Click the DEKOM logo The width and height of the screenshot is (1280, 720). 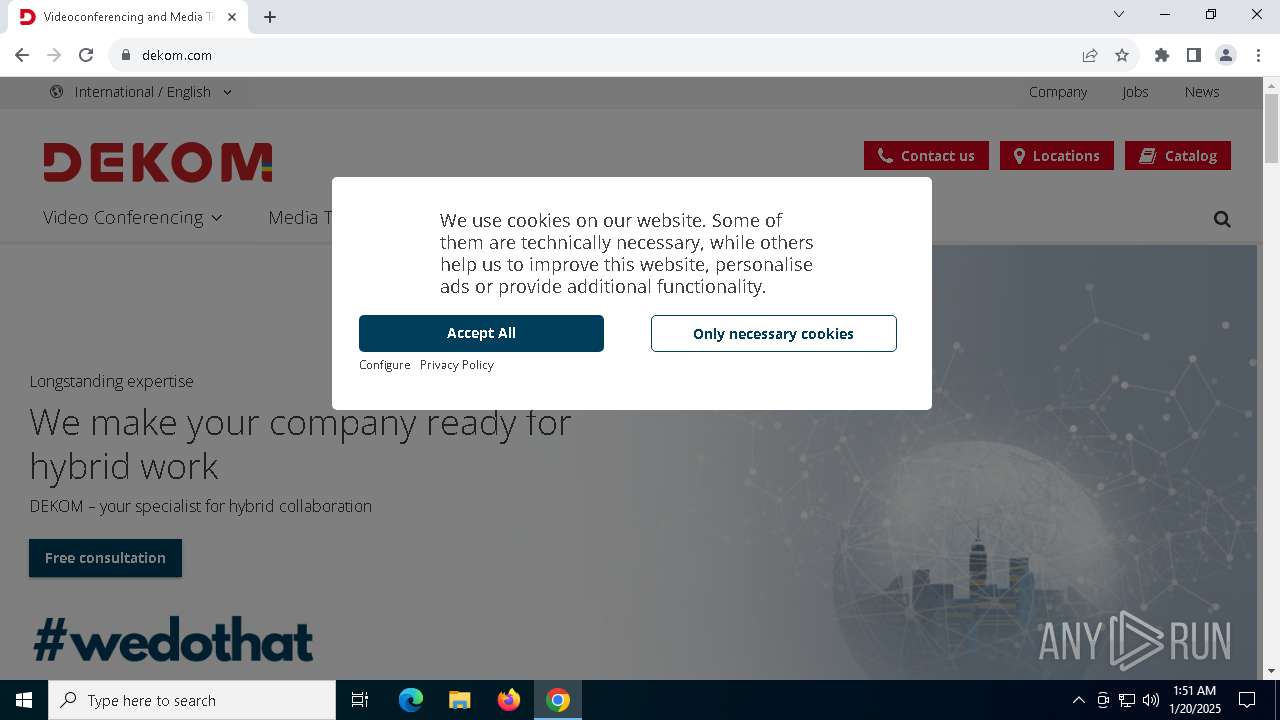point(158,162)
